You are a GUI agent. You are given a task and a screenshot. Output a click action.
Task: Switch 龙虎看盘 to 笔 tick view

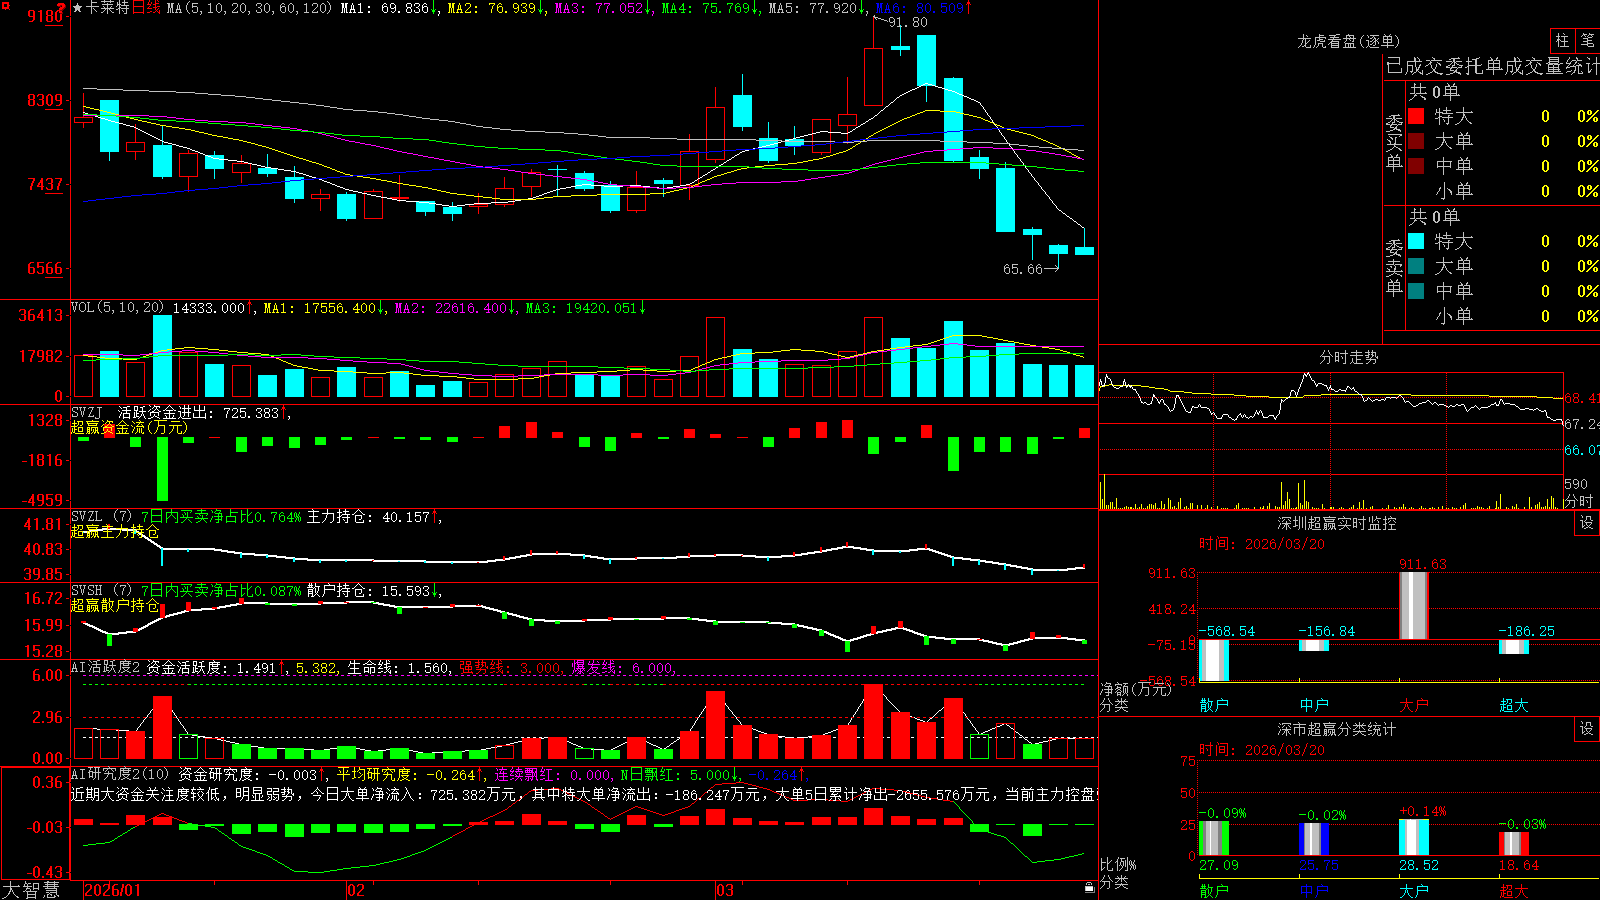pyautogui.click(x=1587, y=40)
